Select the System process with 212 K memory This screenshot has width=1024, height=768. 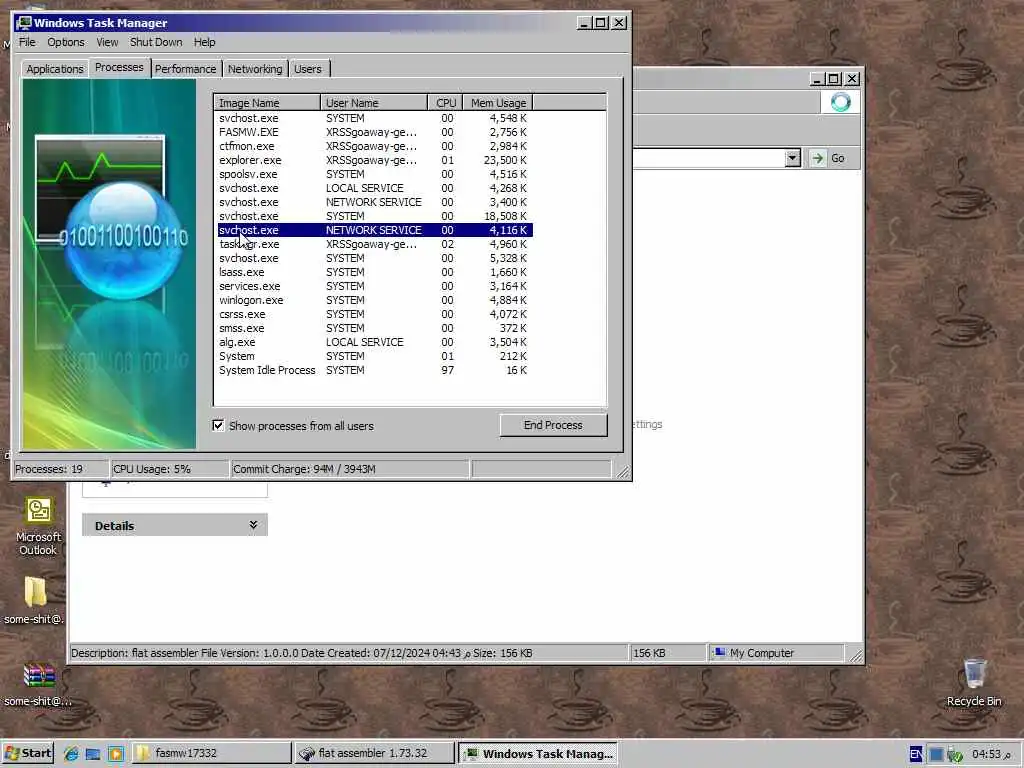pyautogui.click(x=374, y=357)
